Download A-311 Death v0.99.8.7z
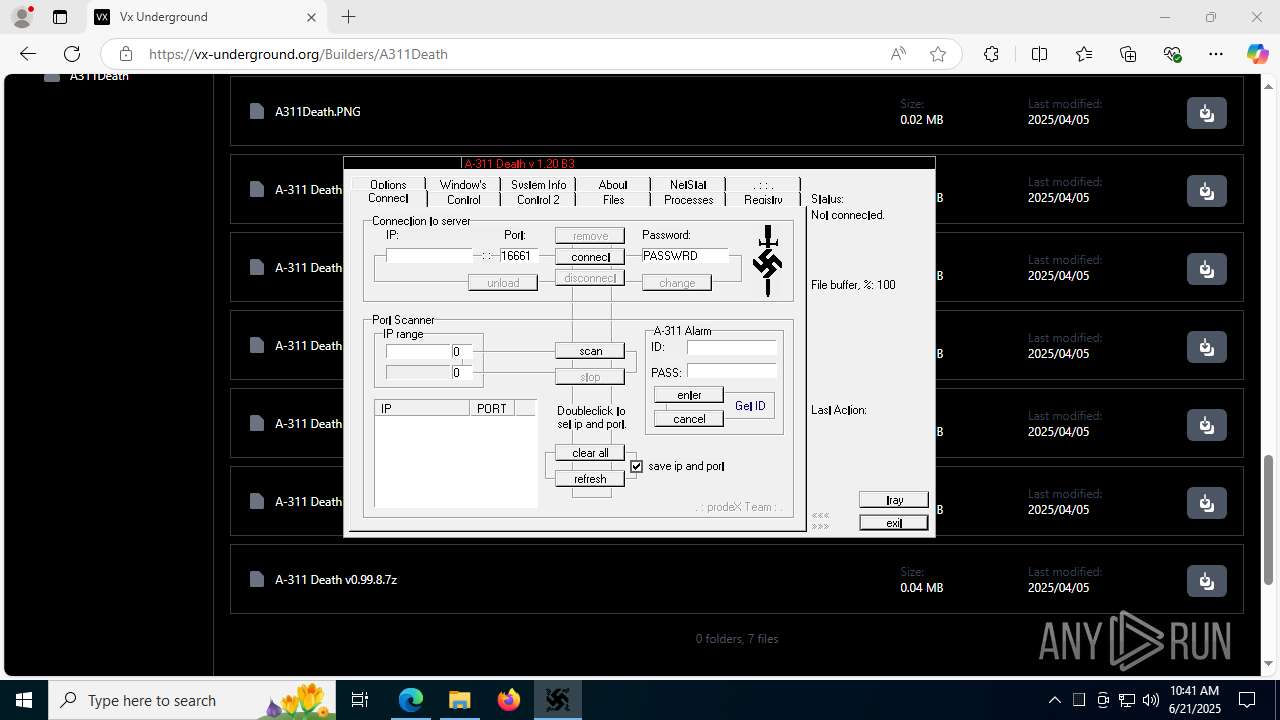Image resolution: width=1280 pixels, height=720 pixels. coord(1206,581)
